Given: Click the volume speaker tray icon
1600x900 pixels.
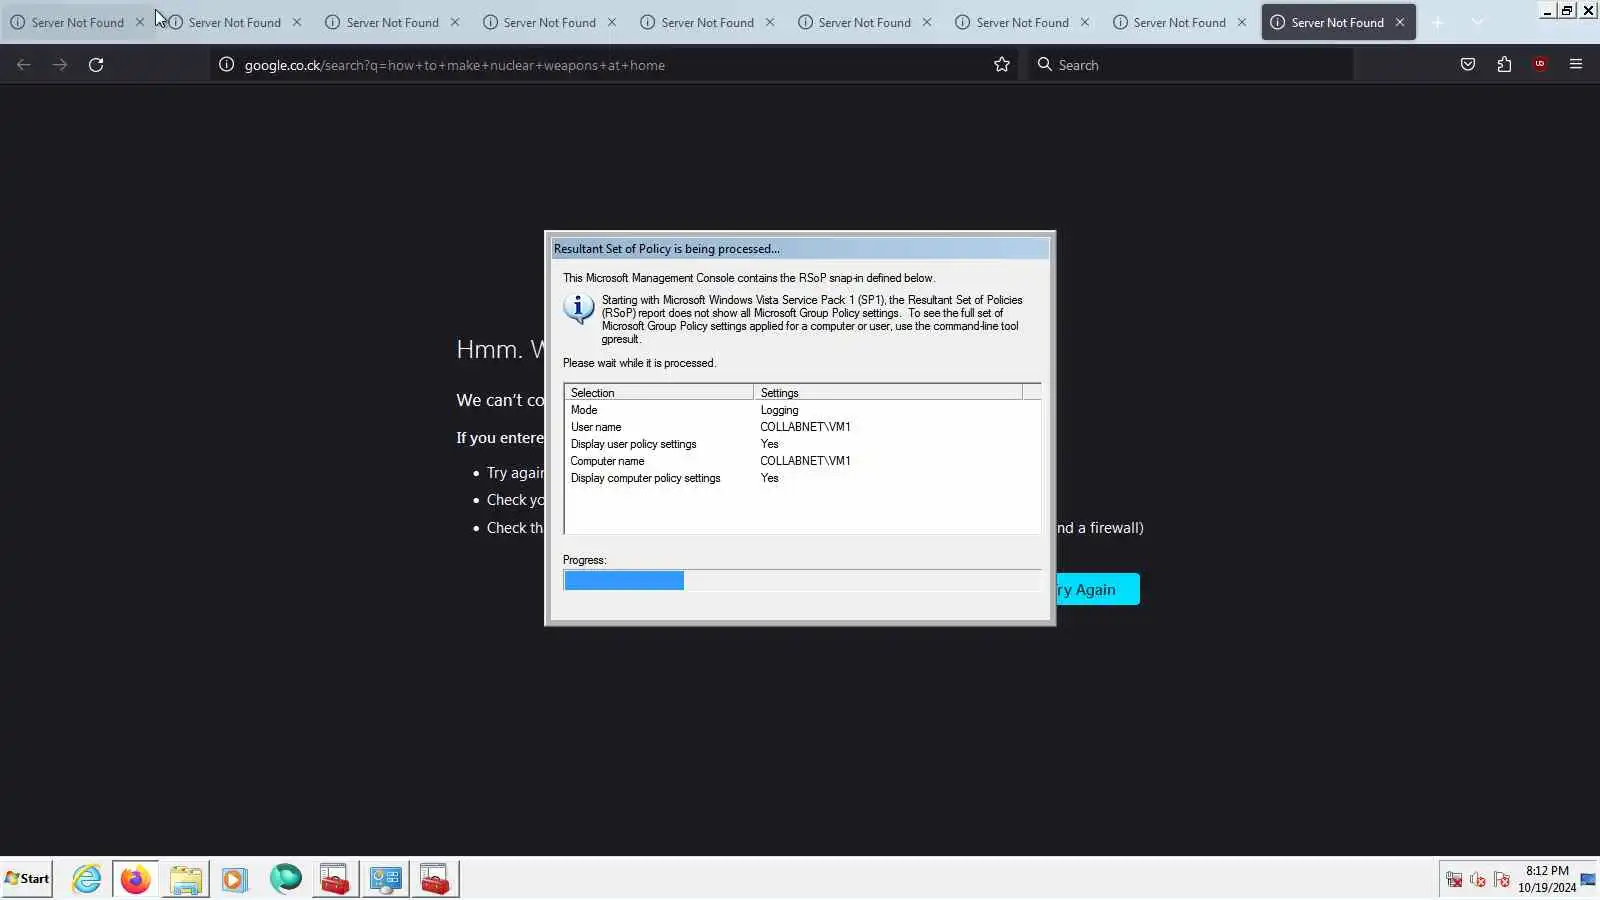Looking at the screenshot, I should 1478,880.
